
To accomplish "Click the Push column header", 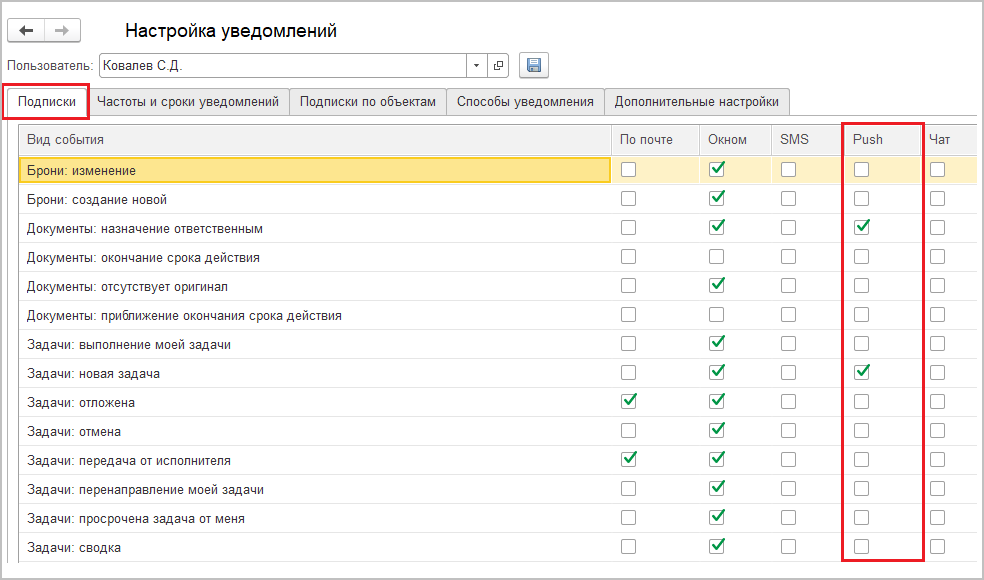I will [x=867, y=139].
